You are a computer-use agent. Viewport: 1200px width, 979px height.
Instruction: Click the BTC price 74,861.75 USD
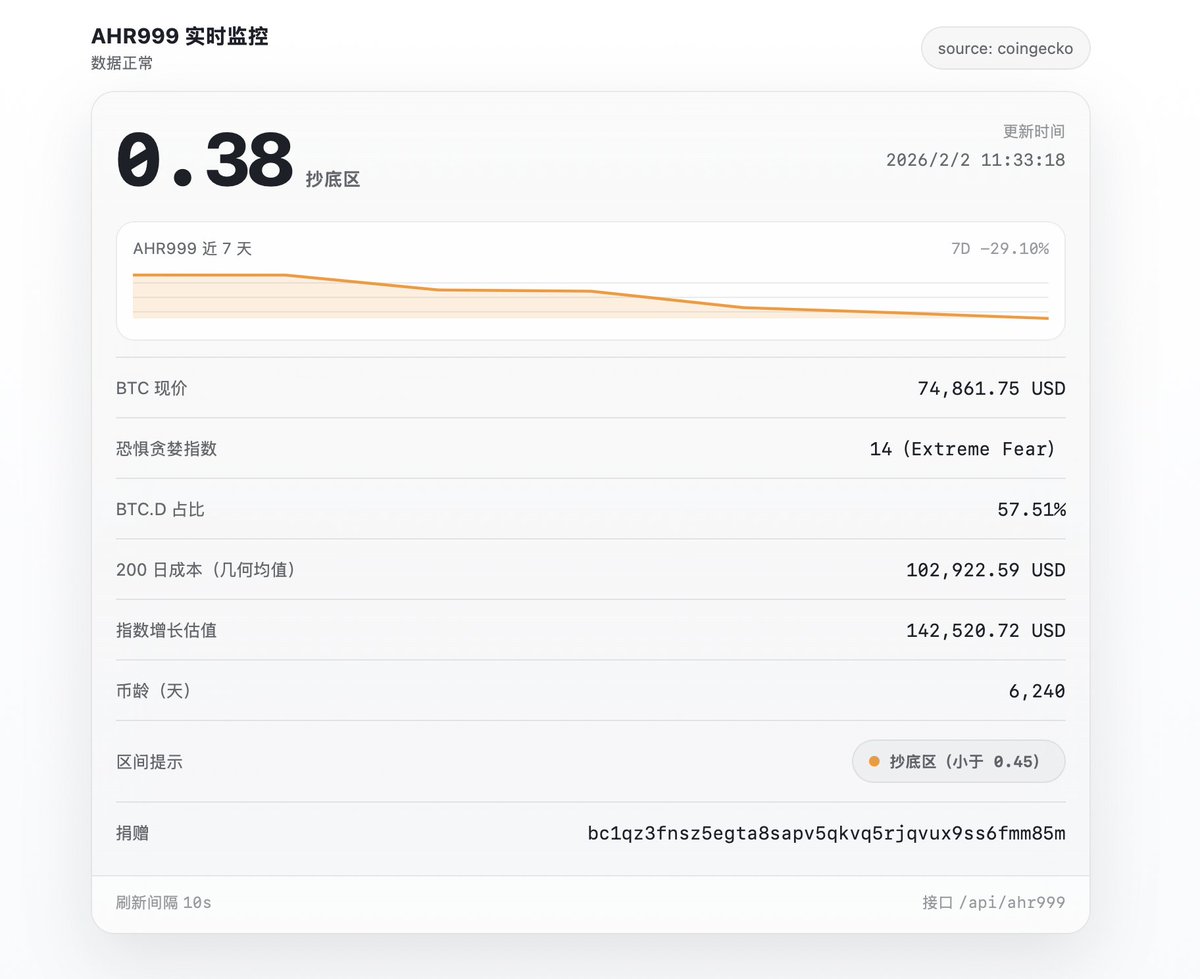coord(991,388)
